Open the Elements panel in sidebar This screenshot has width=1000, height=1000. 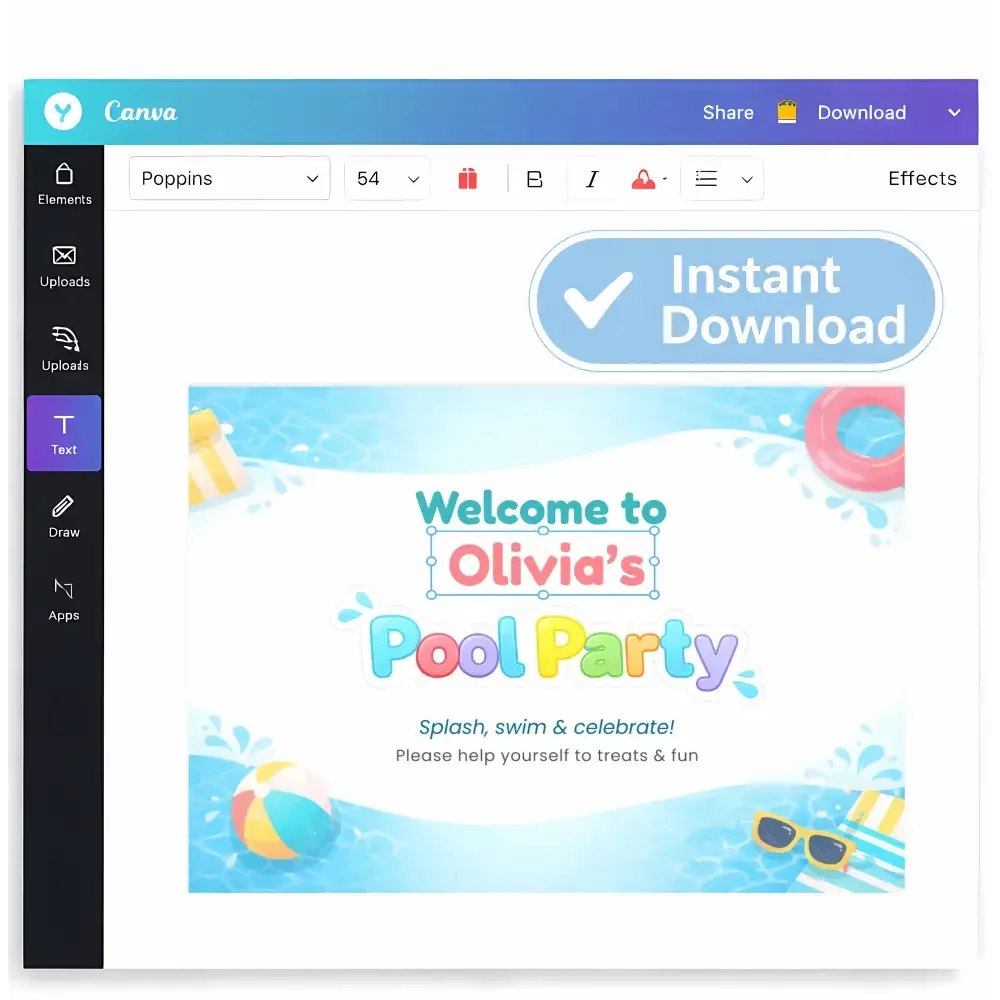coord(64,185)
